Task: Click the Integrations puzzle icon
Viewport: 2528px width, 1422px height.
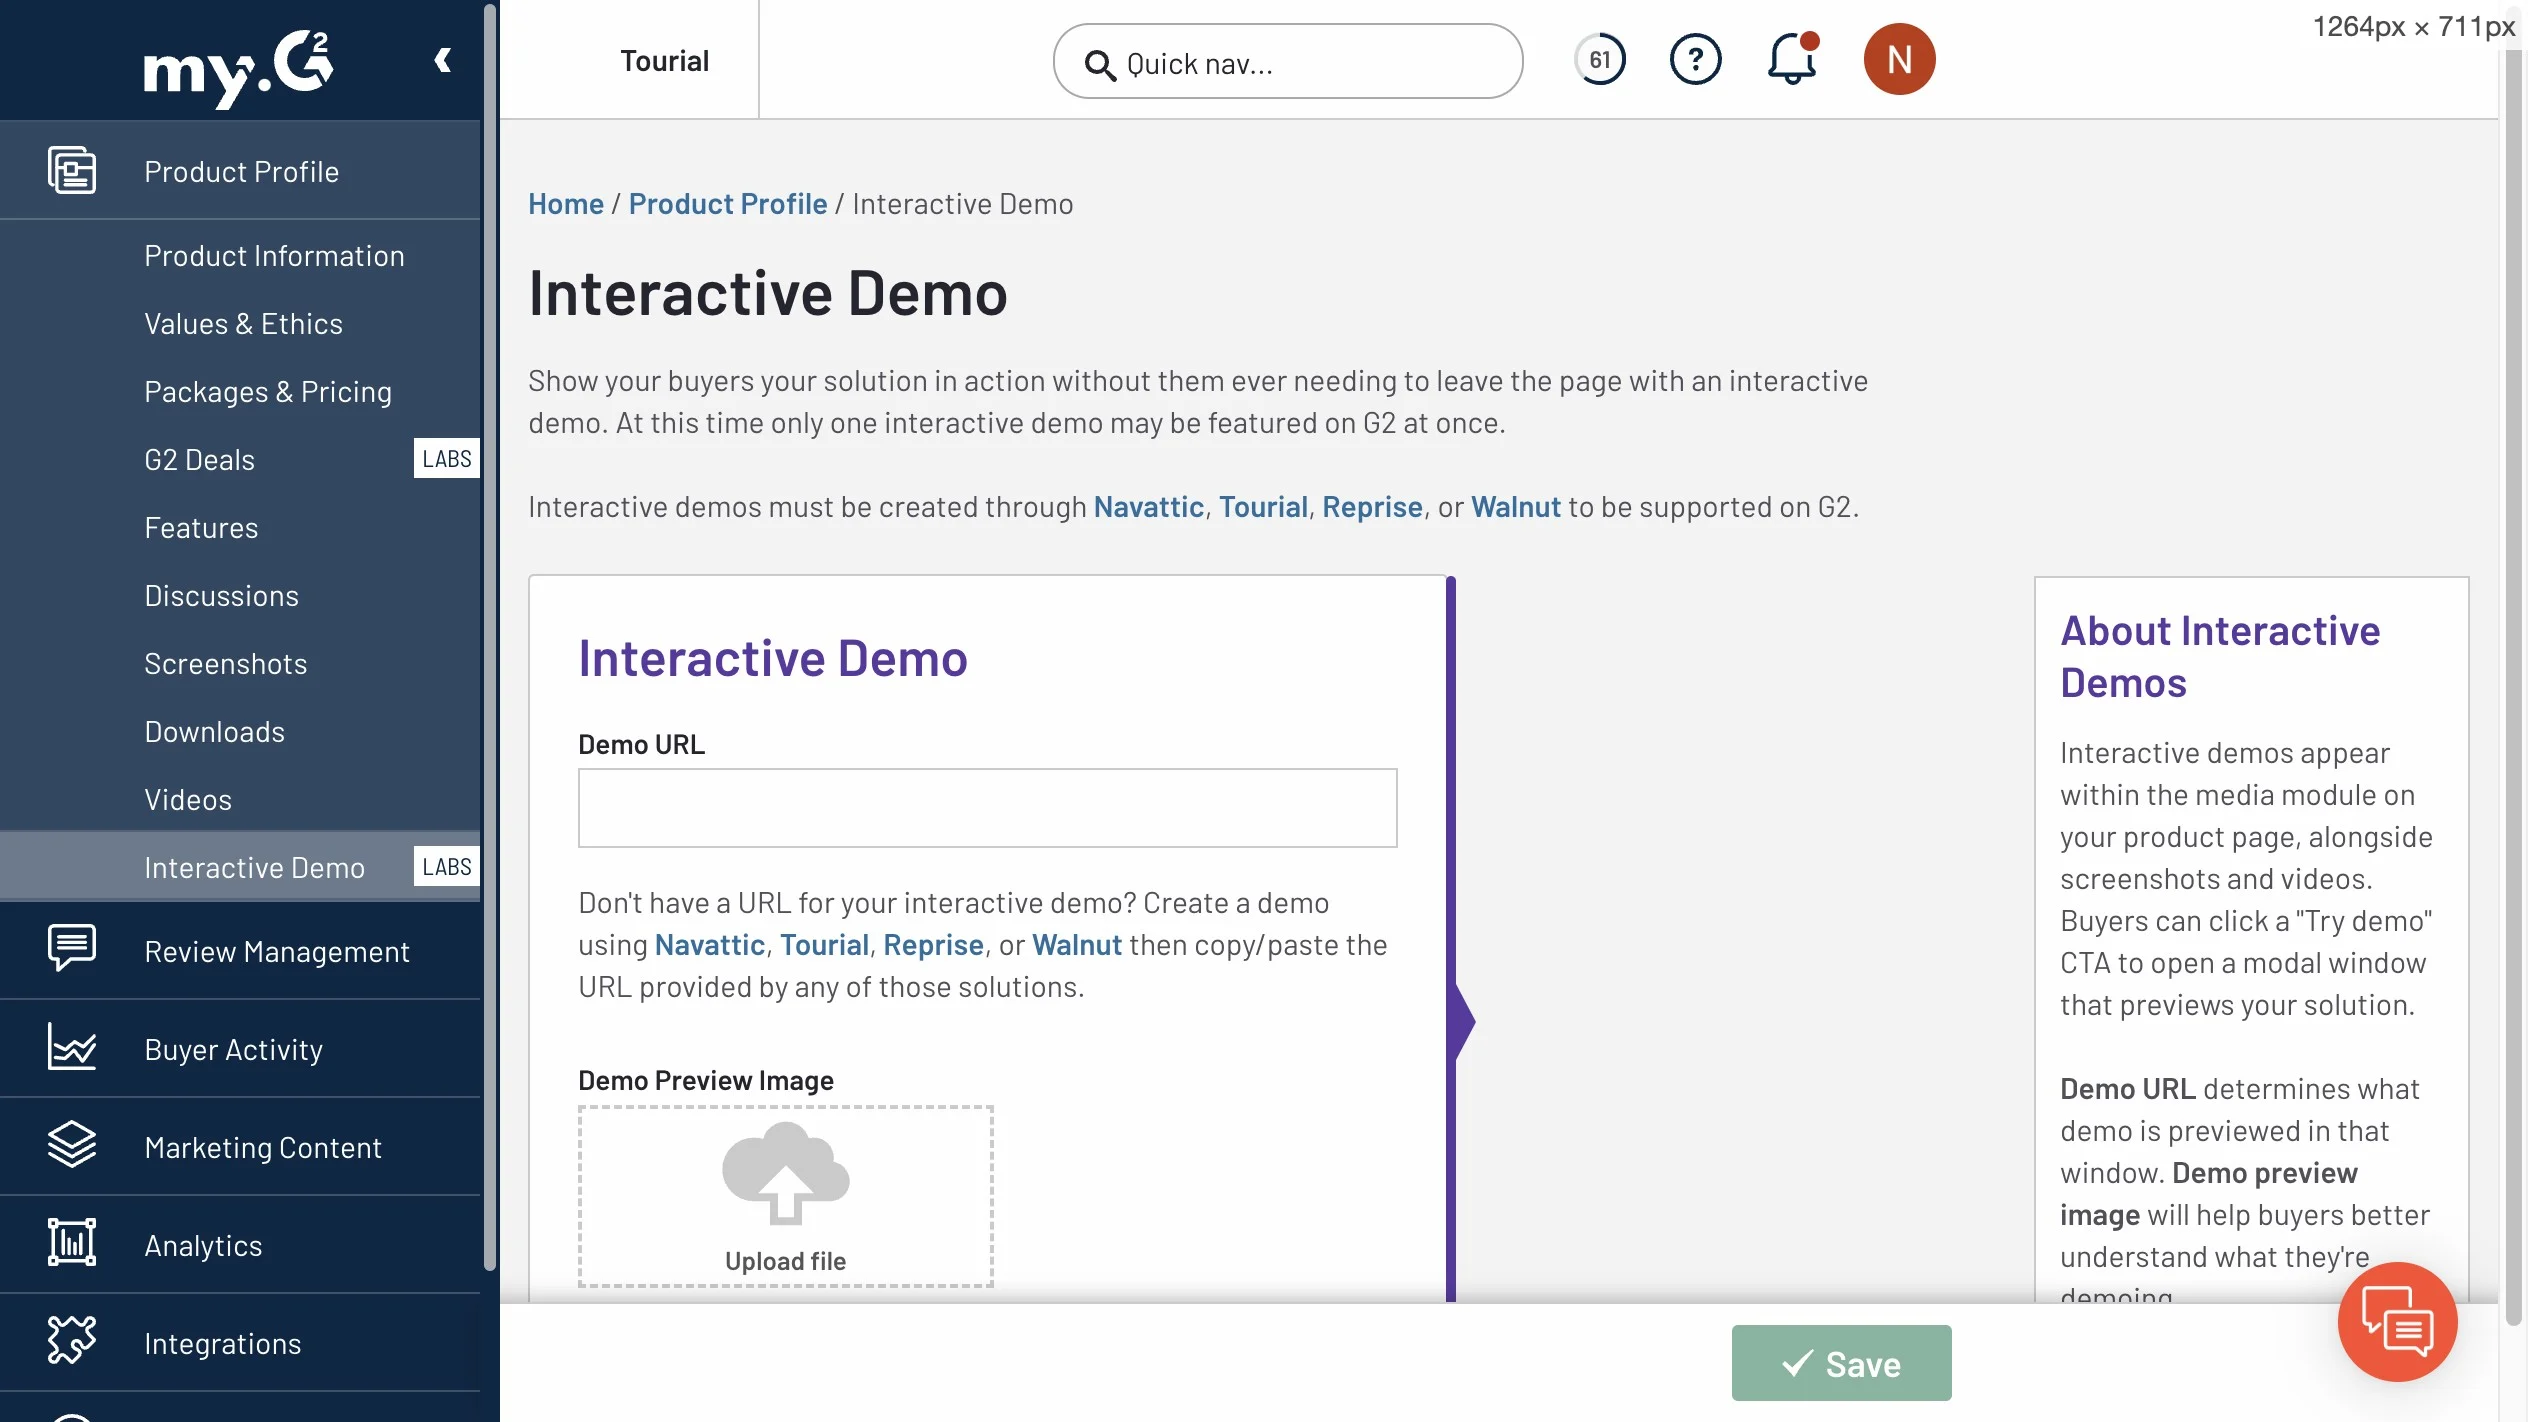Action: click(x=72, y=1340)
